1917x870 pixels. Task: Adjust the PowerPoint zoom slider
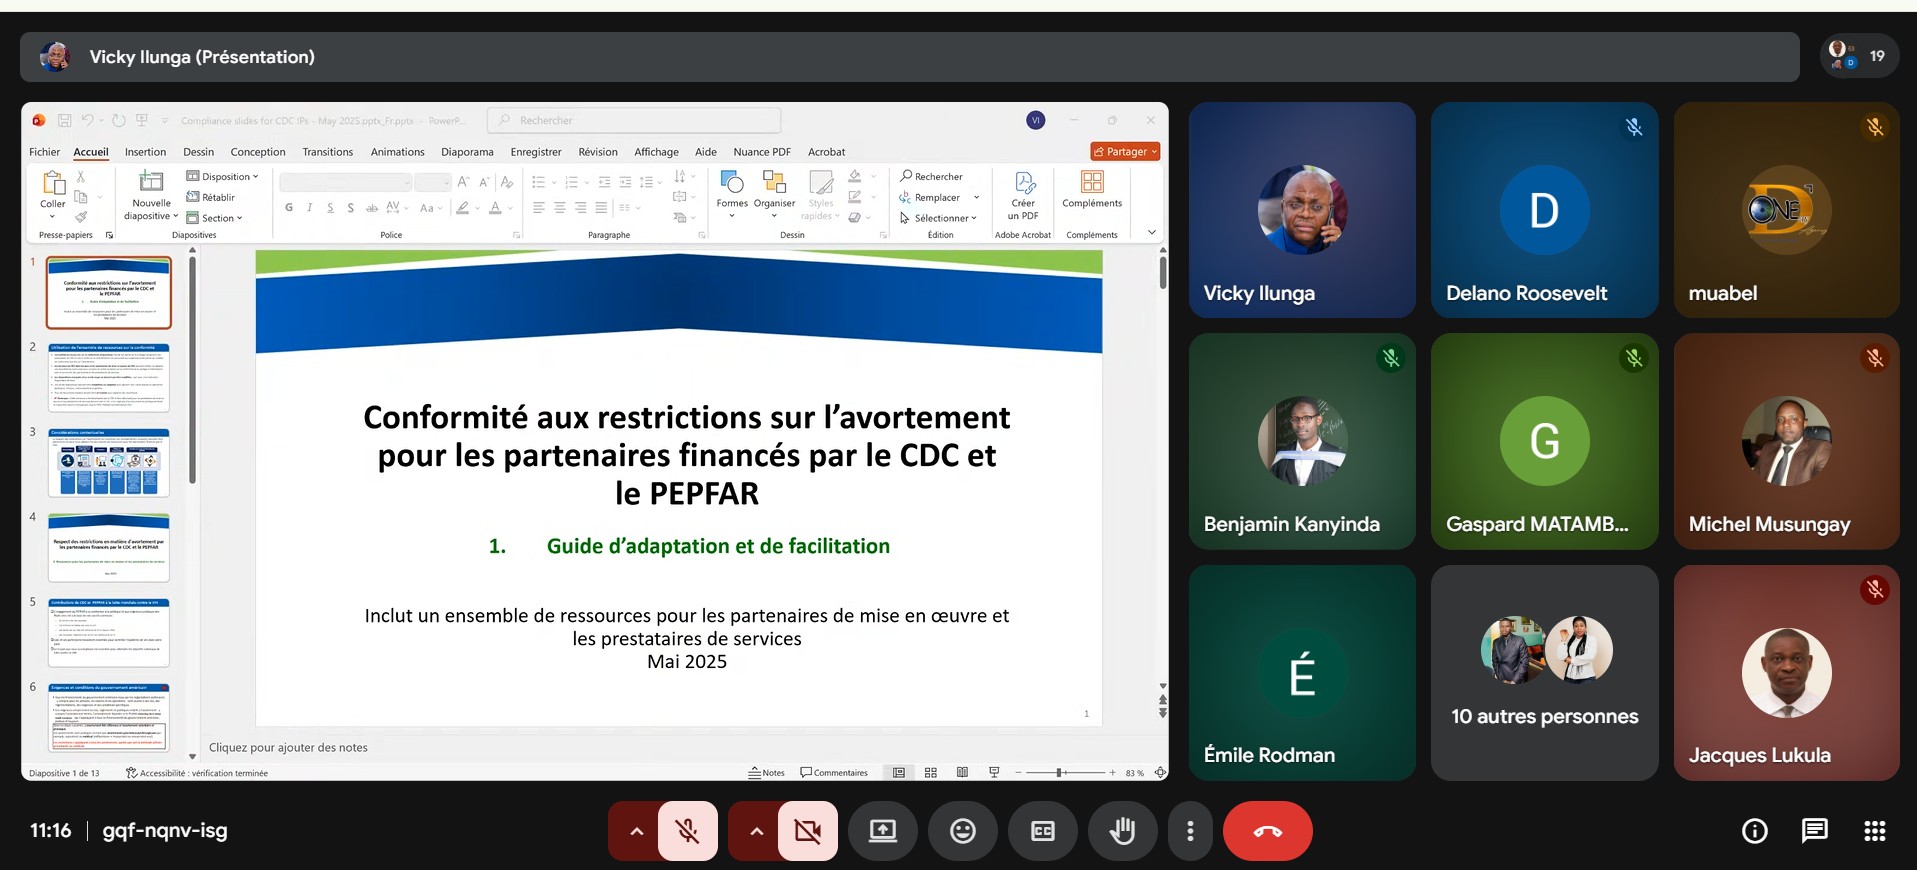[x=1060, y=773]
